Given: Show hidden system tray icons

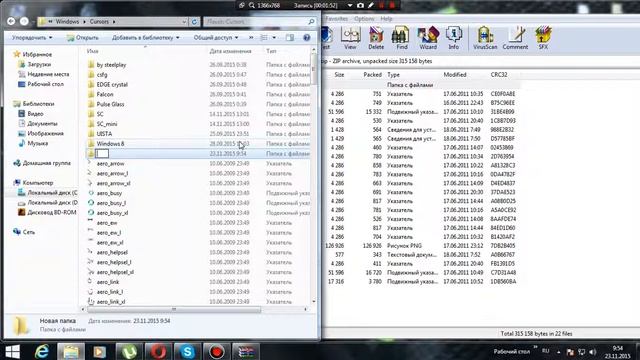Looking at the screenshot, I should (x=559, y=352).
